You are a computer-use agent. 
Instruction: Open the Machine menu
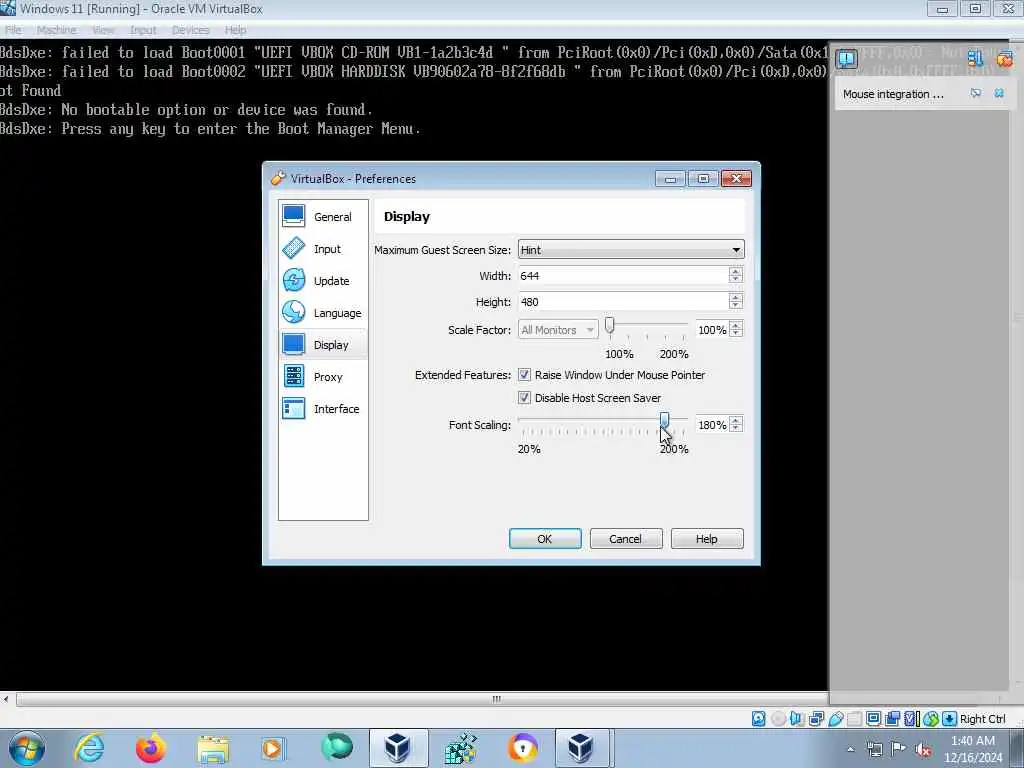click(x=56, y=30)
